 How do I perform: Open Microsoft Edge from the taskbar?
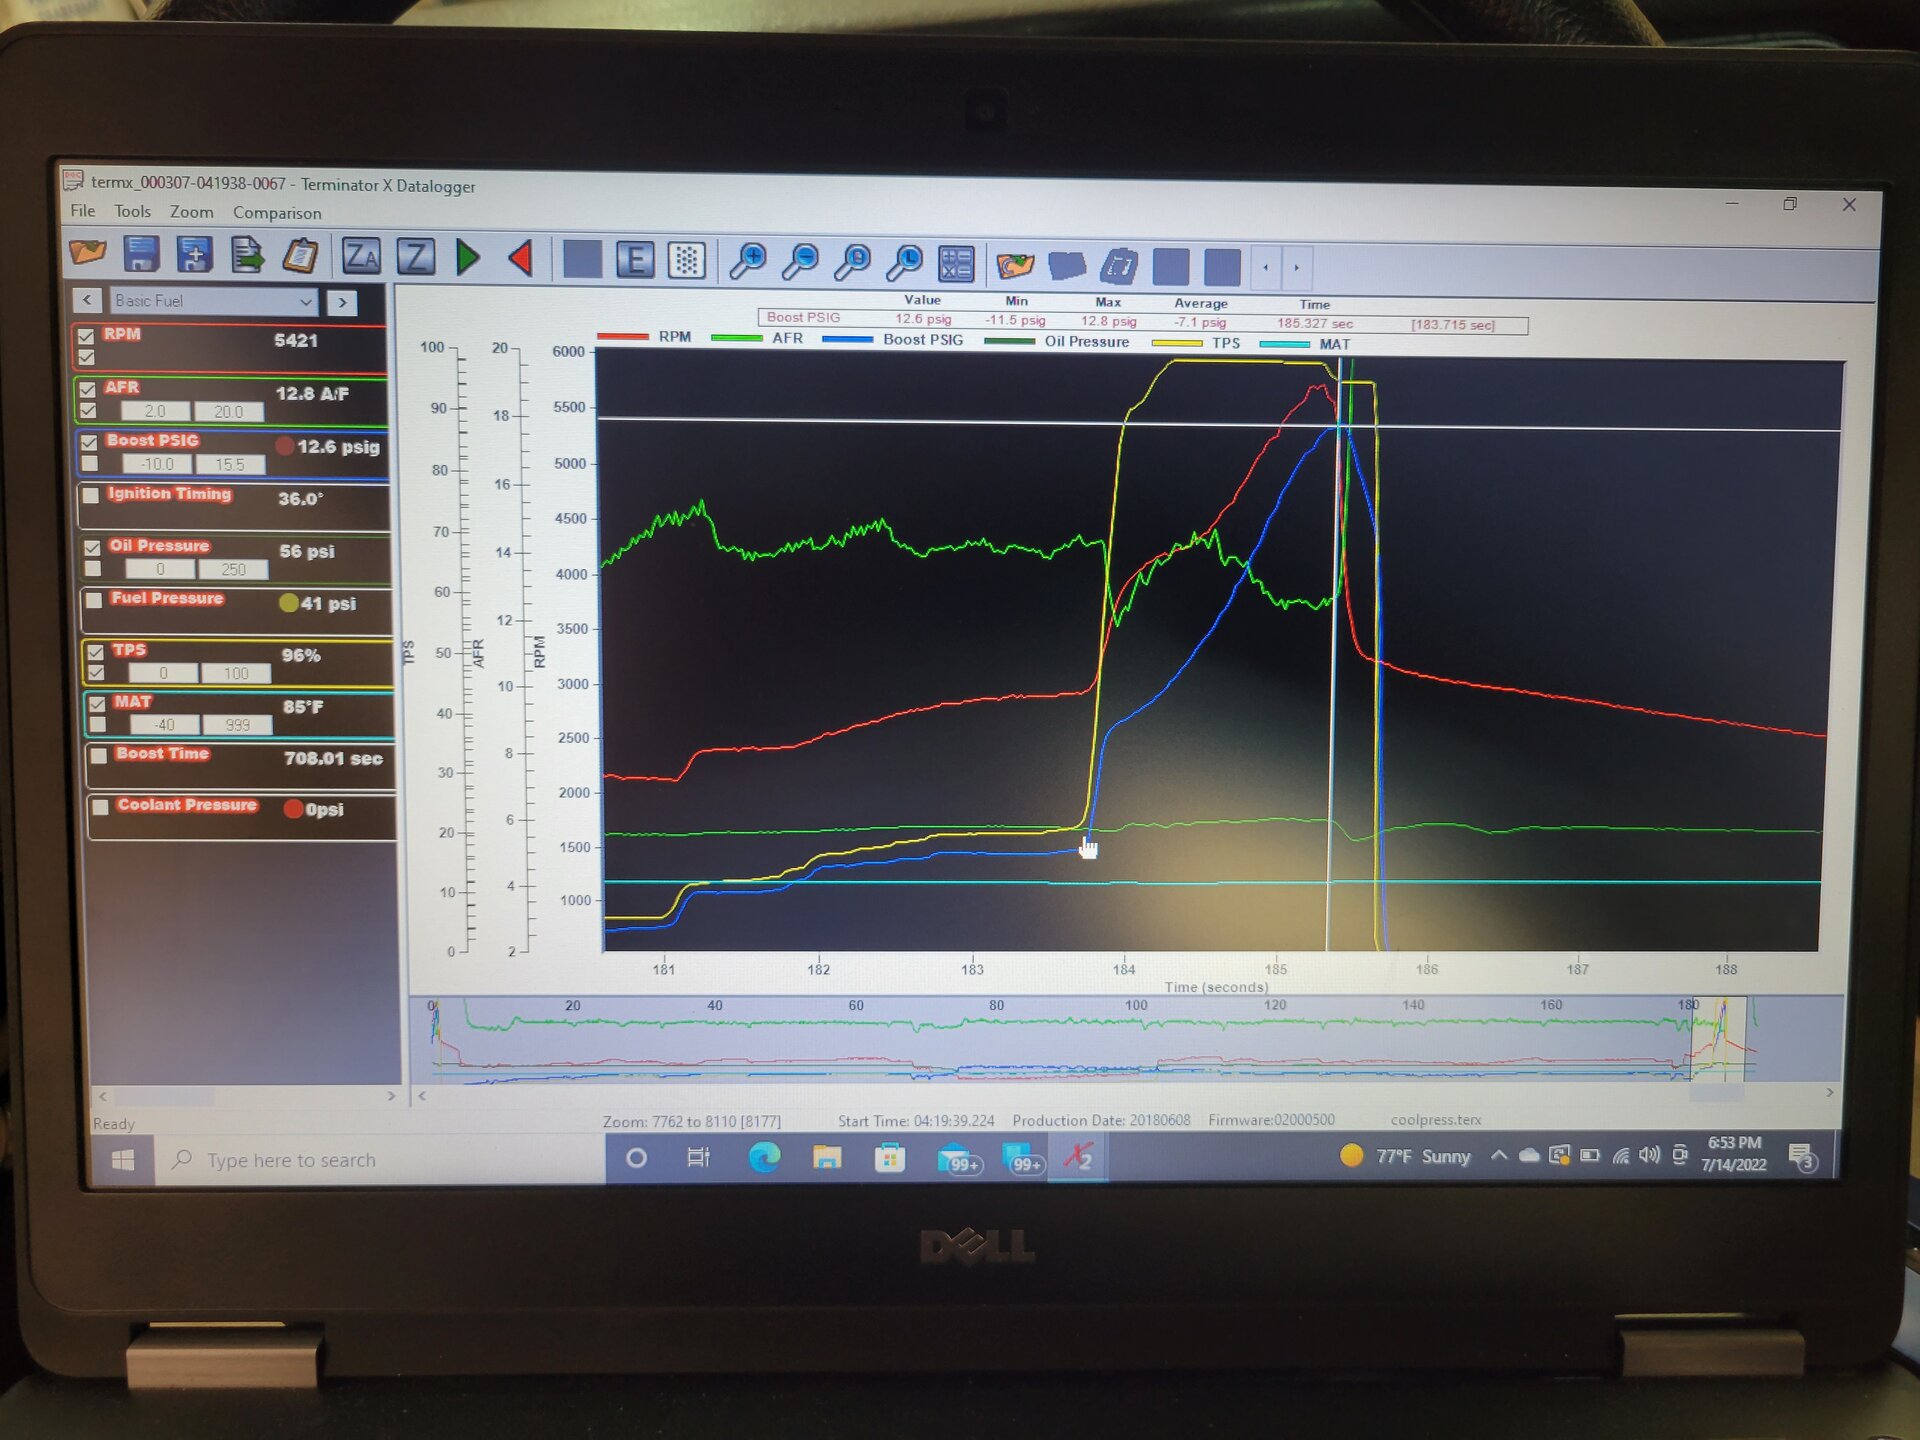coord(764,1158)
